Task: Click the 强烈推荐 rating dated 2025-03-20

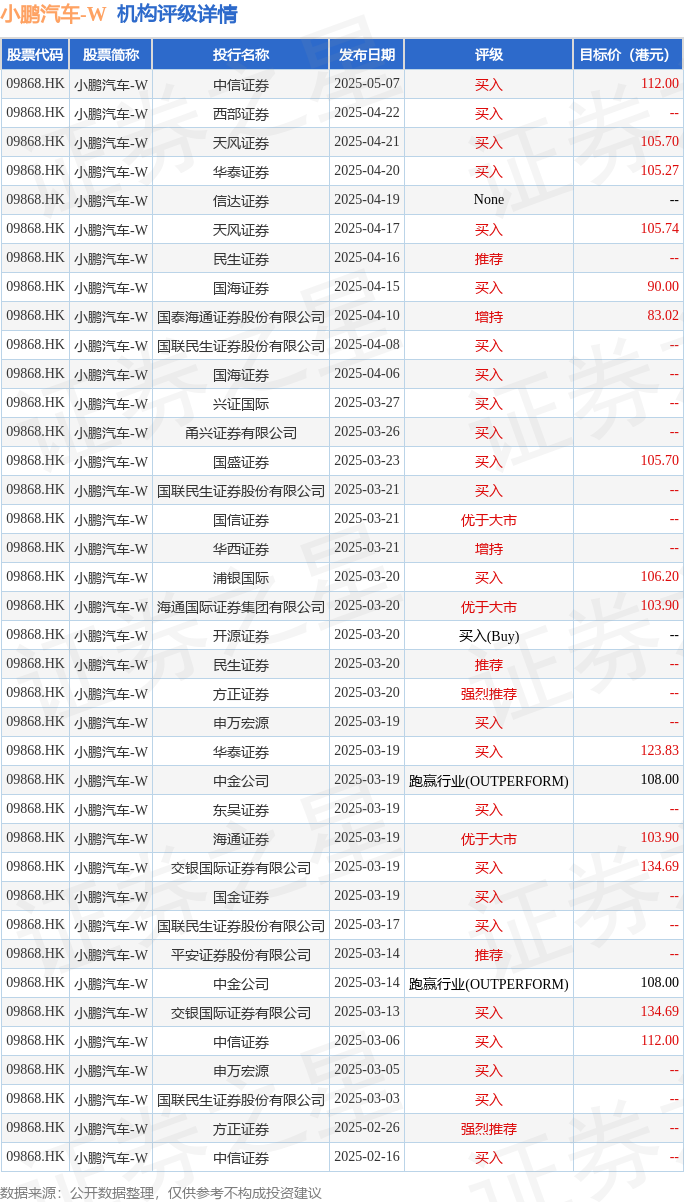Action: click(x=488, y=694)
